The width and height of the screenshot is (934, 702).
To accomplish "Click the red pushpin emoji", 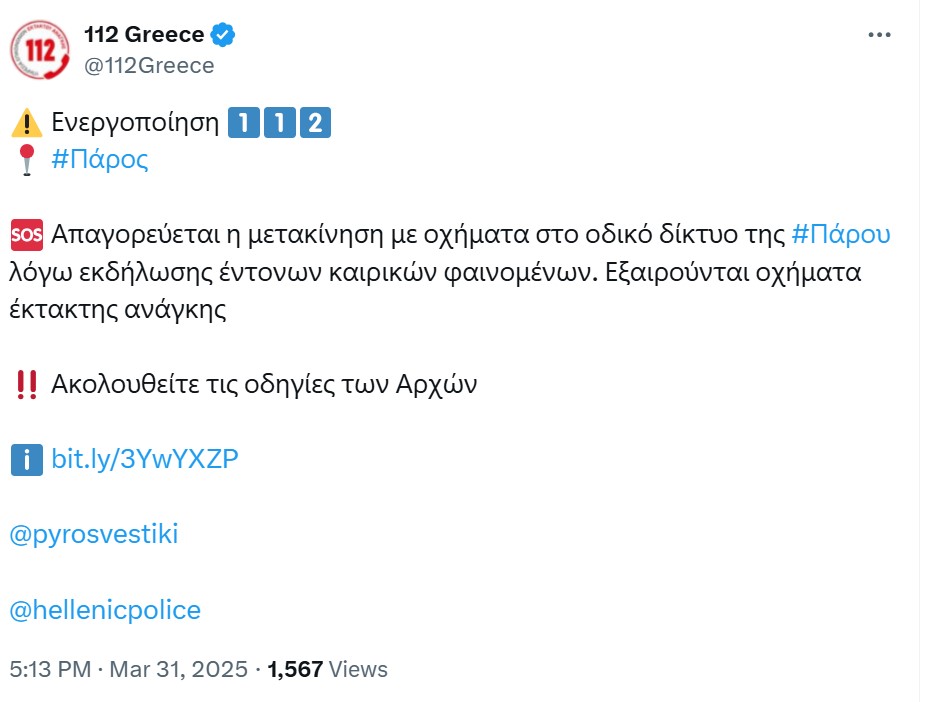I will [x=27, y=160].
